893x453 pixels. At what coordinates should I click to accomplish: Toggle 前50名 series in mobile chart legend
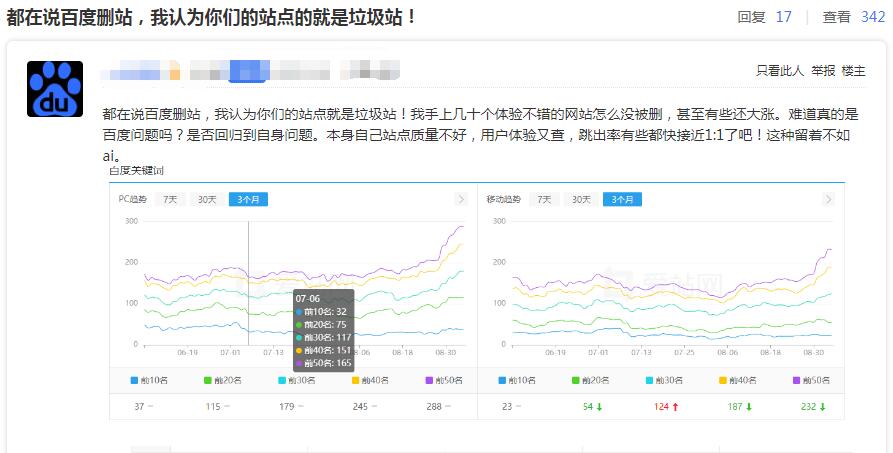tap(812, 380)
